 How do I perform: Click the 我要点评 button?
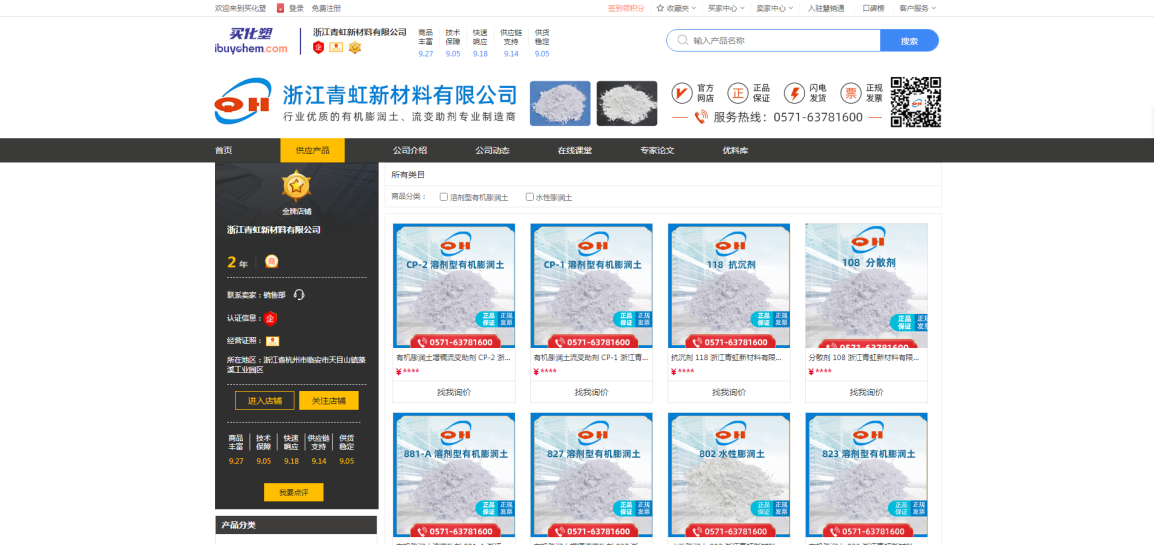(294, 492)
